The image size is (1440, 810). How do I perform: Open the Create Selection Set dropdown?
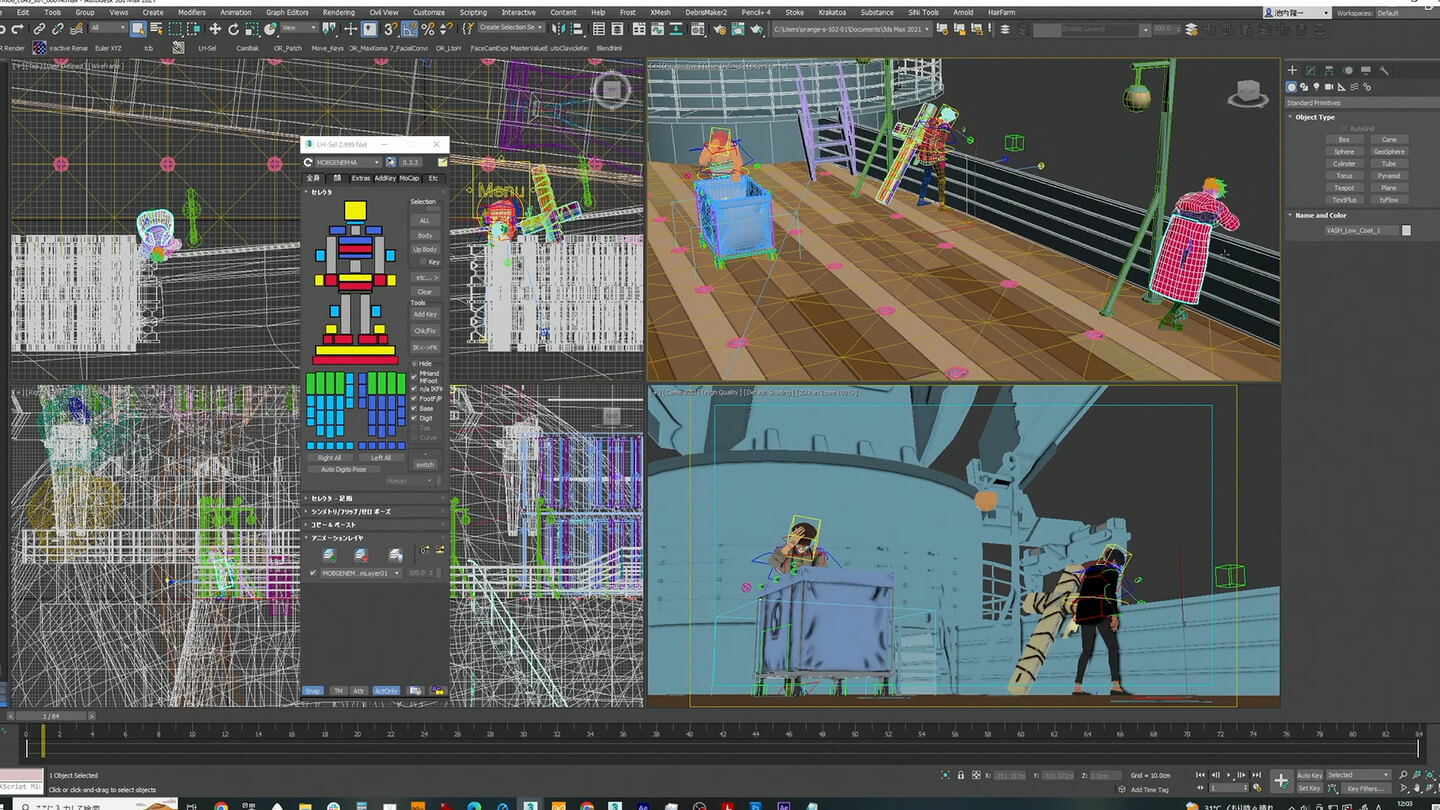pyautogui.click(x=510, y=27)
